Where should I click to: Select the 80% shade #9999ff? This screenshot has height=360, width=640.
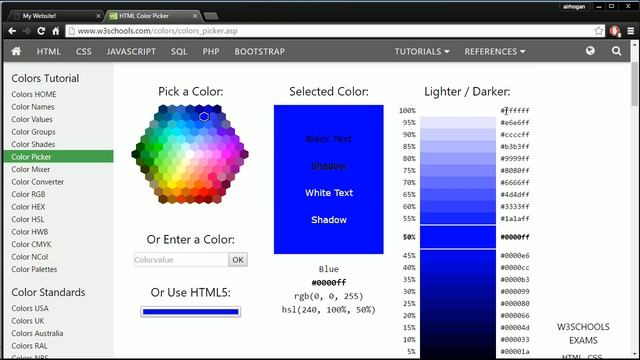coord(458,158)
